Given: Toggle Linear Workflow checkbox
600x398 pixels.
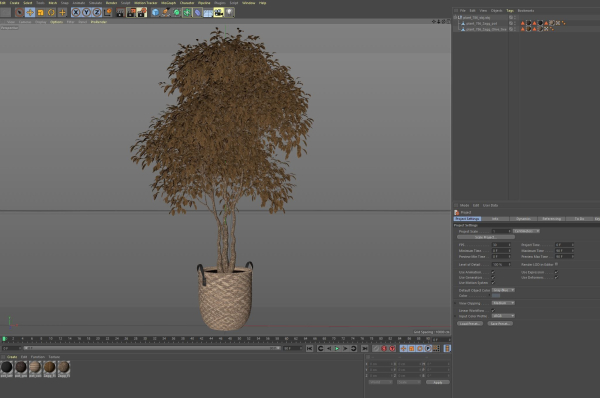Looking at the screenshot, I should point(493,310).
